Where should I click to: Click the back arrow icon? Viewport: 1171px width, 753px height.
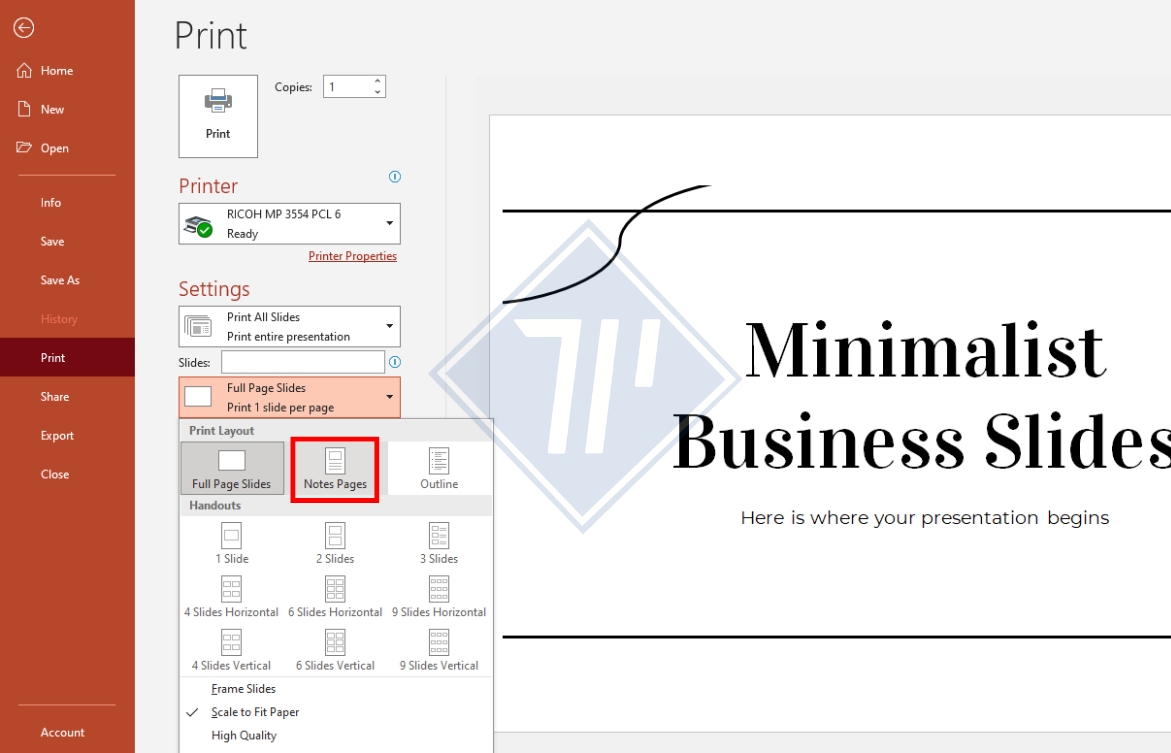coord(23,28)
